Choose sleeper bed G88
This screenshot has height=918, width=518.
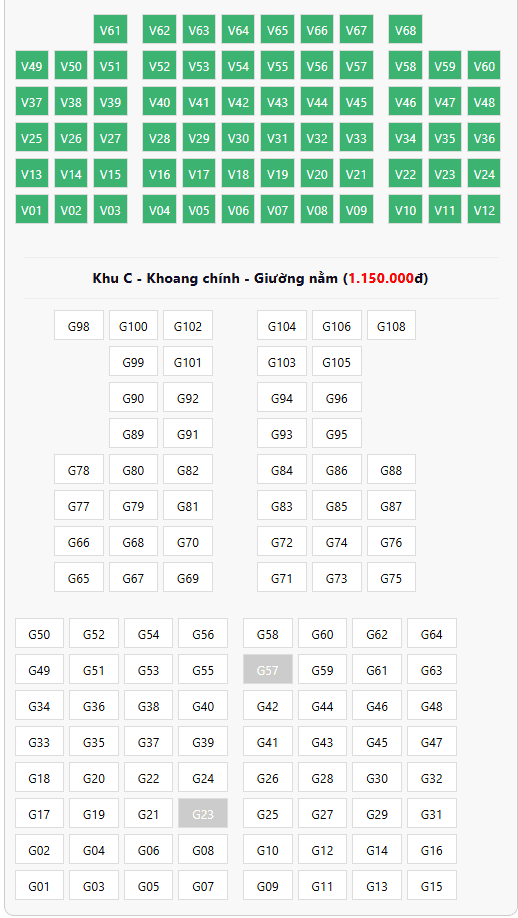(391, 470)
